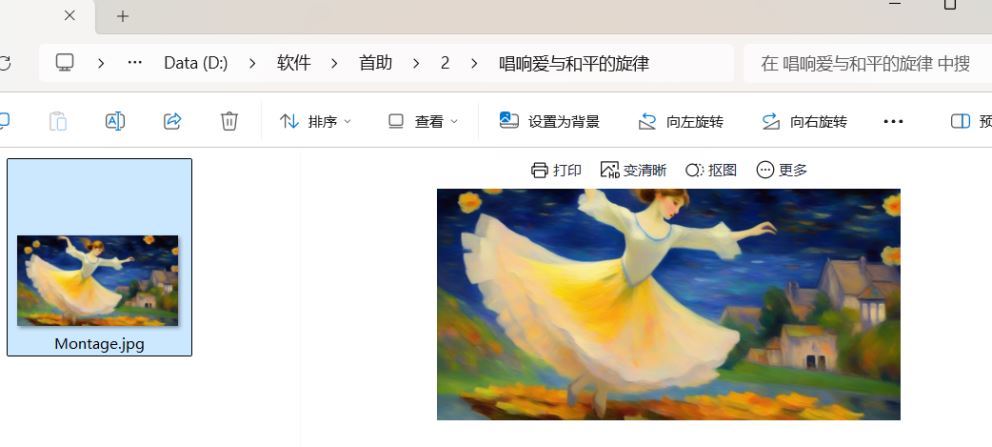
Task: Click the search box for 唱响爱与和平的旋律
Action: click(867, 63)
